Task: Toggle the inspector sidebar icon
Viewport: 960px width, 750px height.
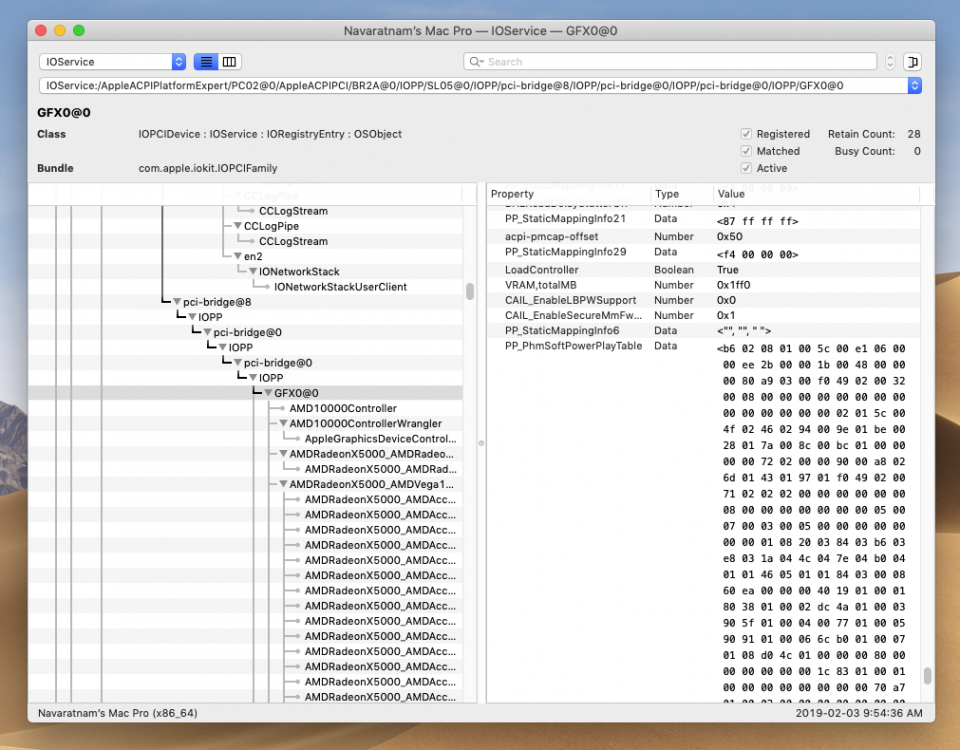Action: coord(912,62)
